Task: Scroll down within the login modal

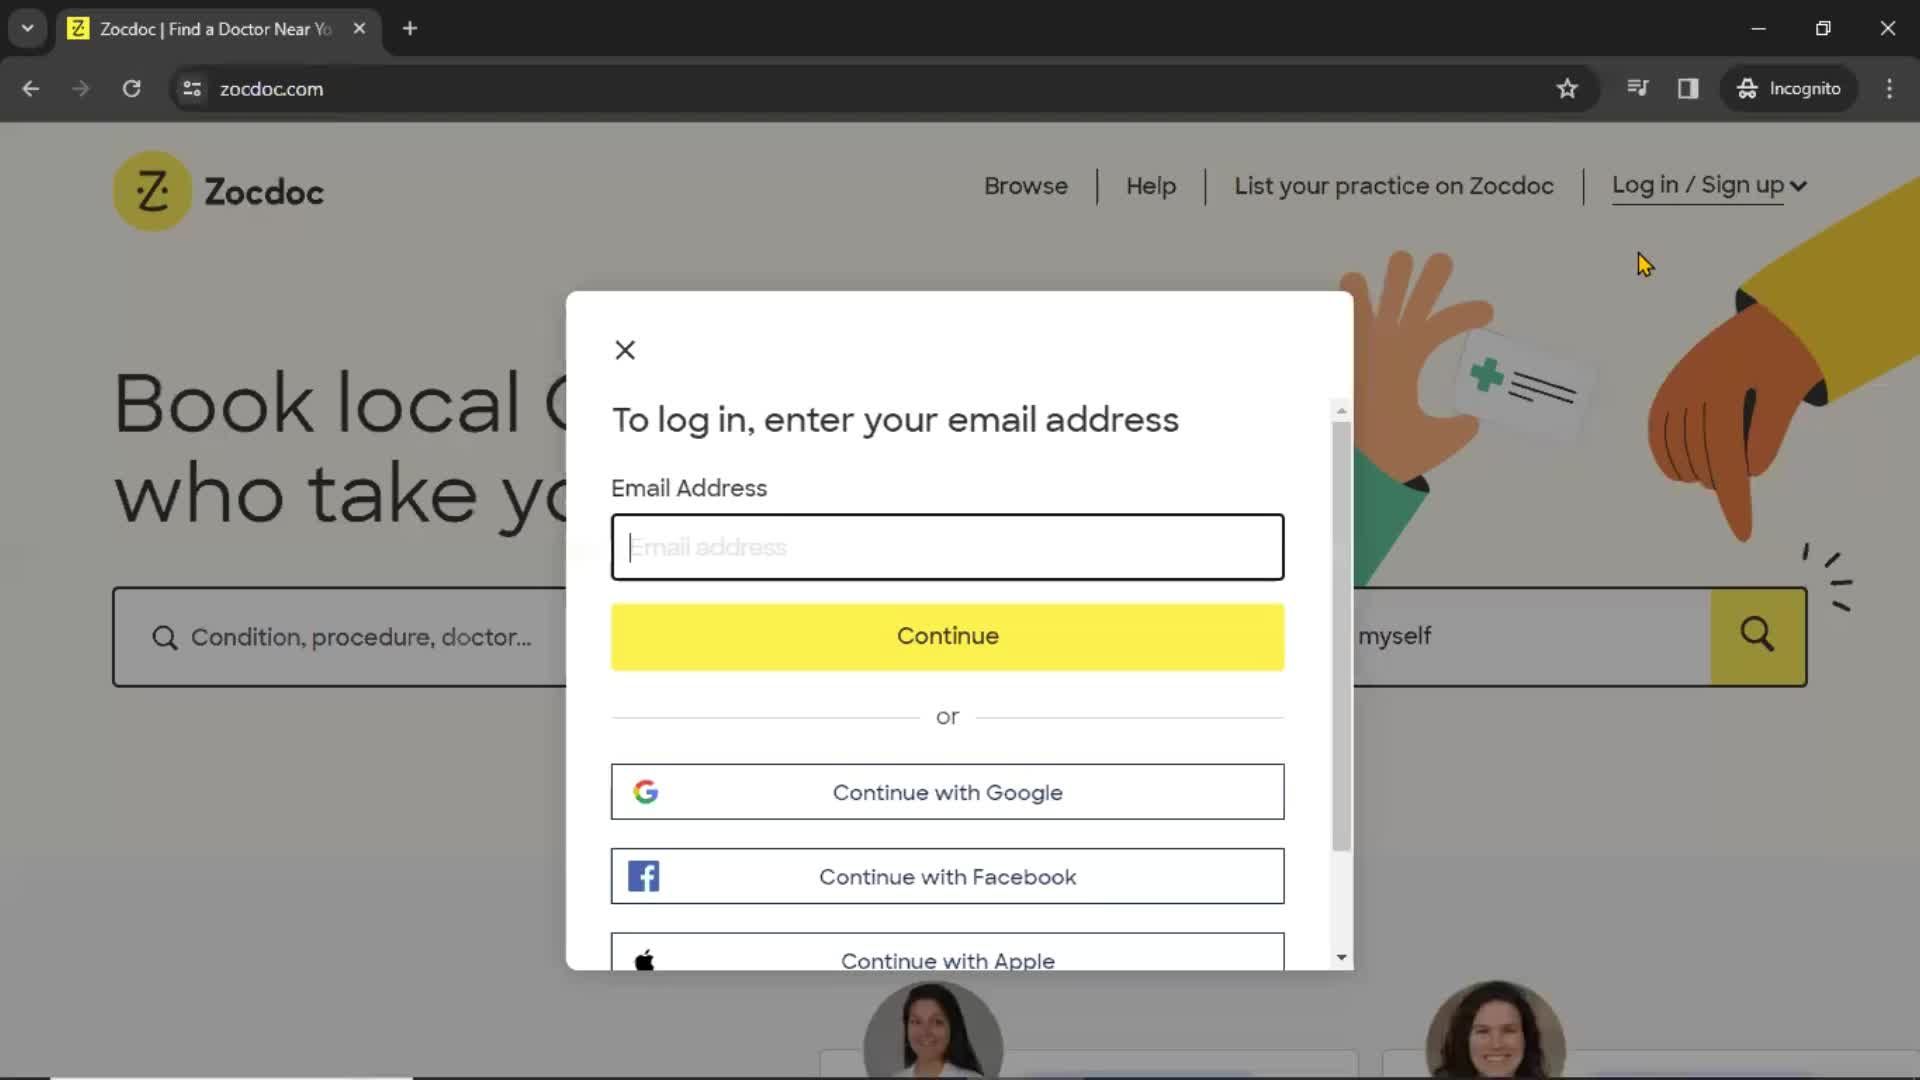Action: point(1341,957)
